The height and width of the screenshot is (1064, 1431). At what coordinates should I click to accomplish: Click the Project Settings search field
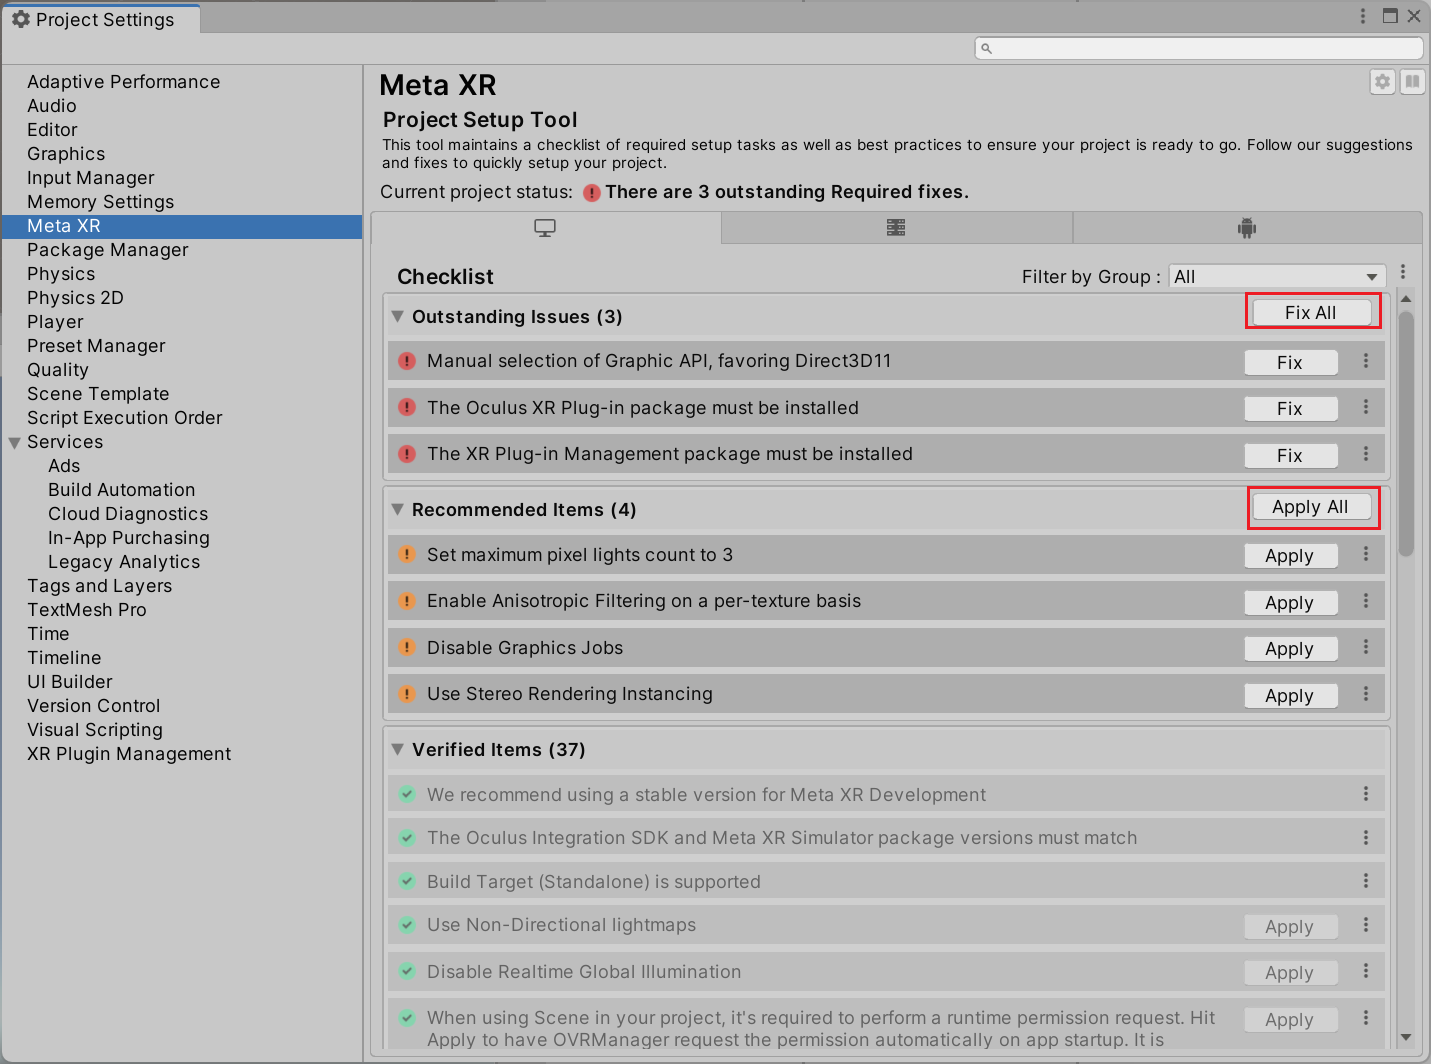(x=1199, y=48)
